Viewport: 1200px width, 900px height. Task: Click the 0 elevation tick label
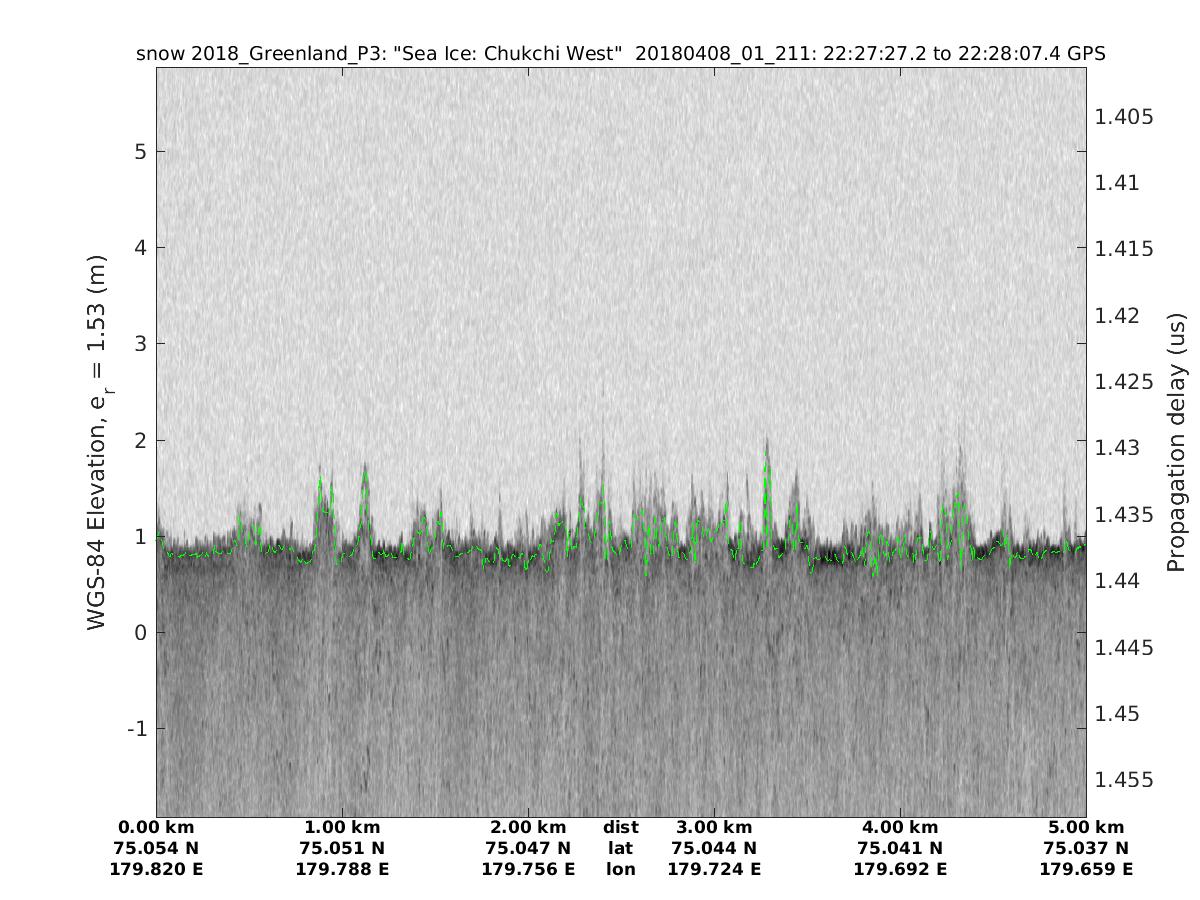tap(141, 632)
